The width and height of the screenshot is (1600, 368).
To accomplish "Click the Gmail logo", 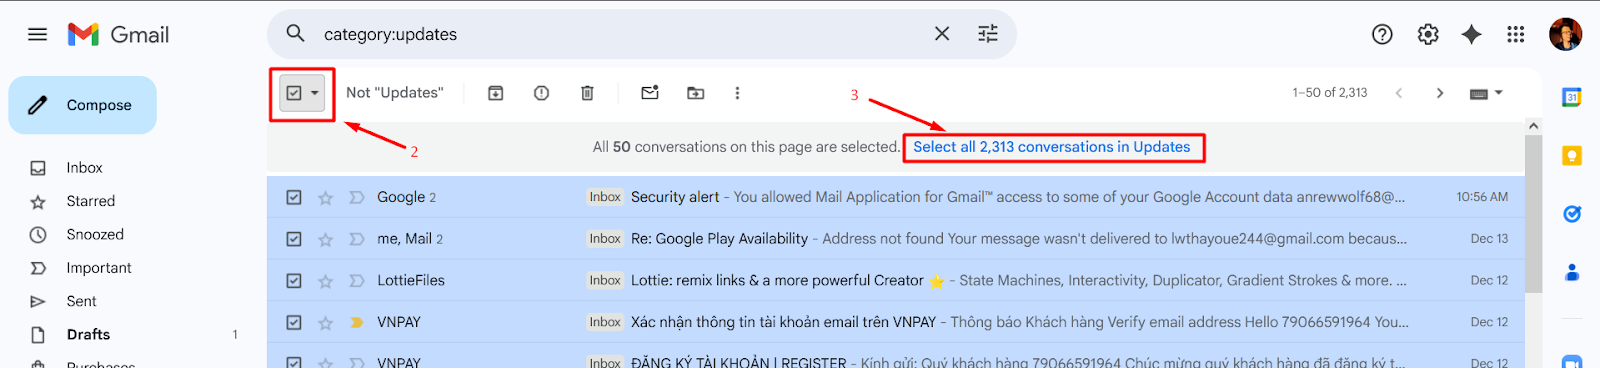I will 118,34.
